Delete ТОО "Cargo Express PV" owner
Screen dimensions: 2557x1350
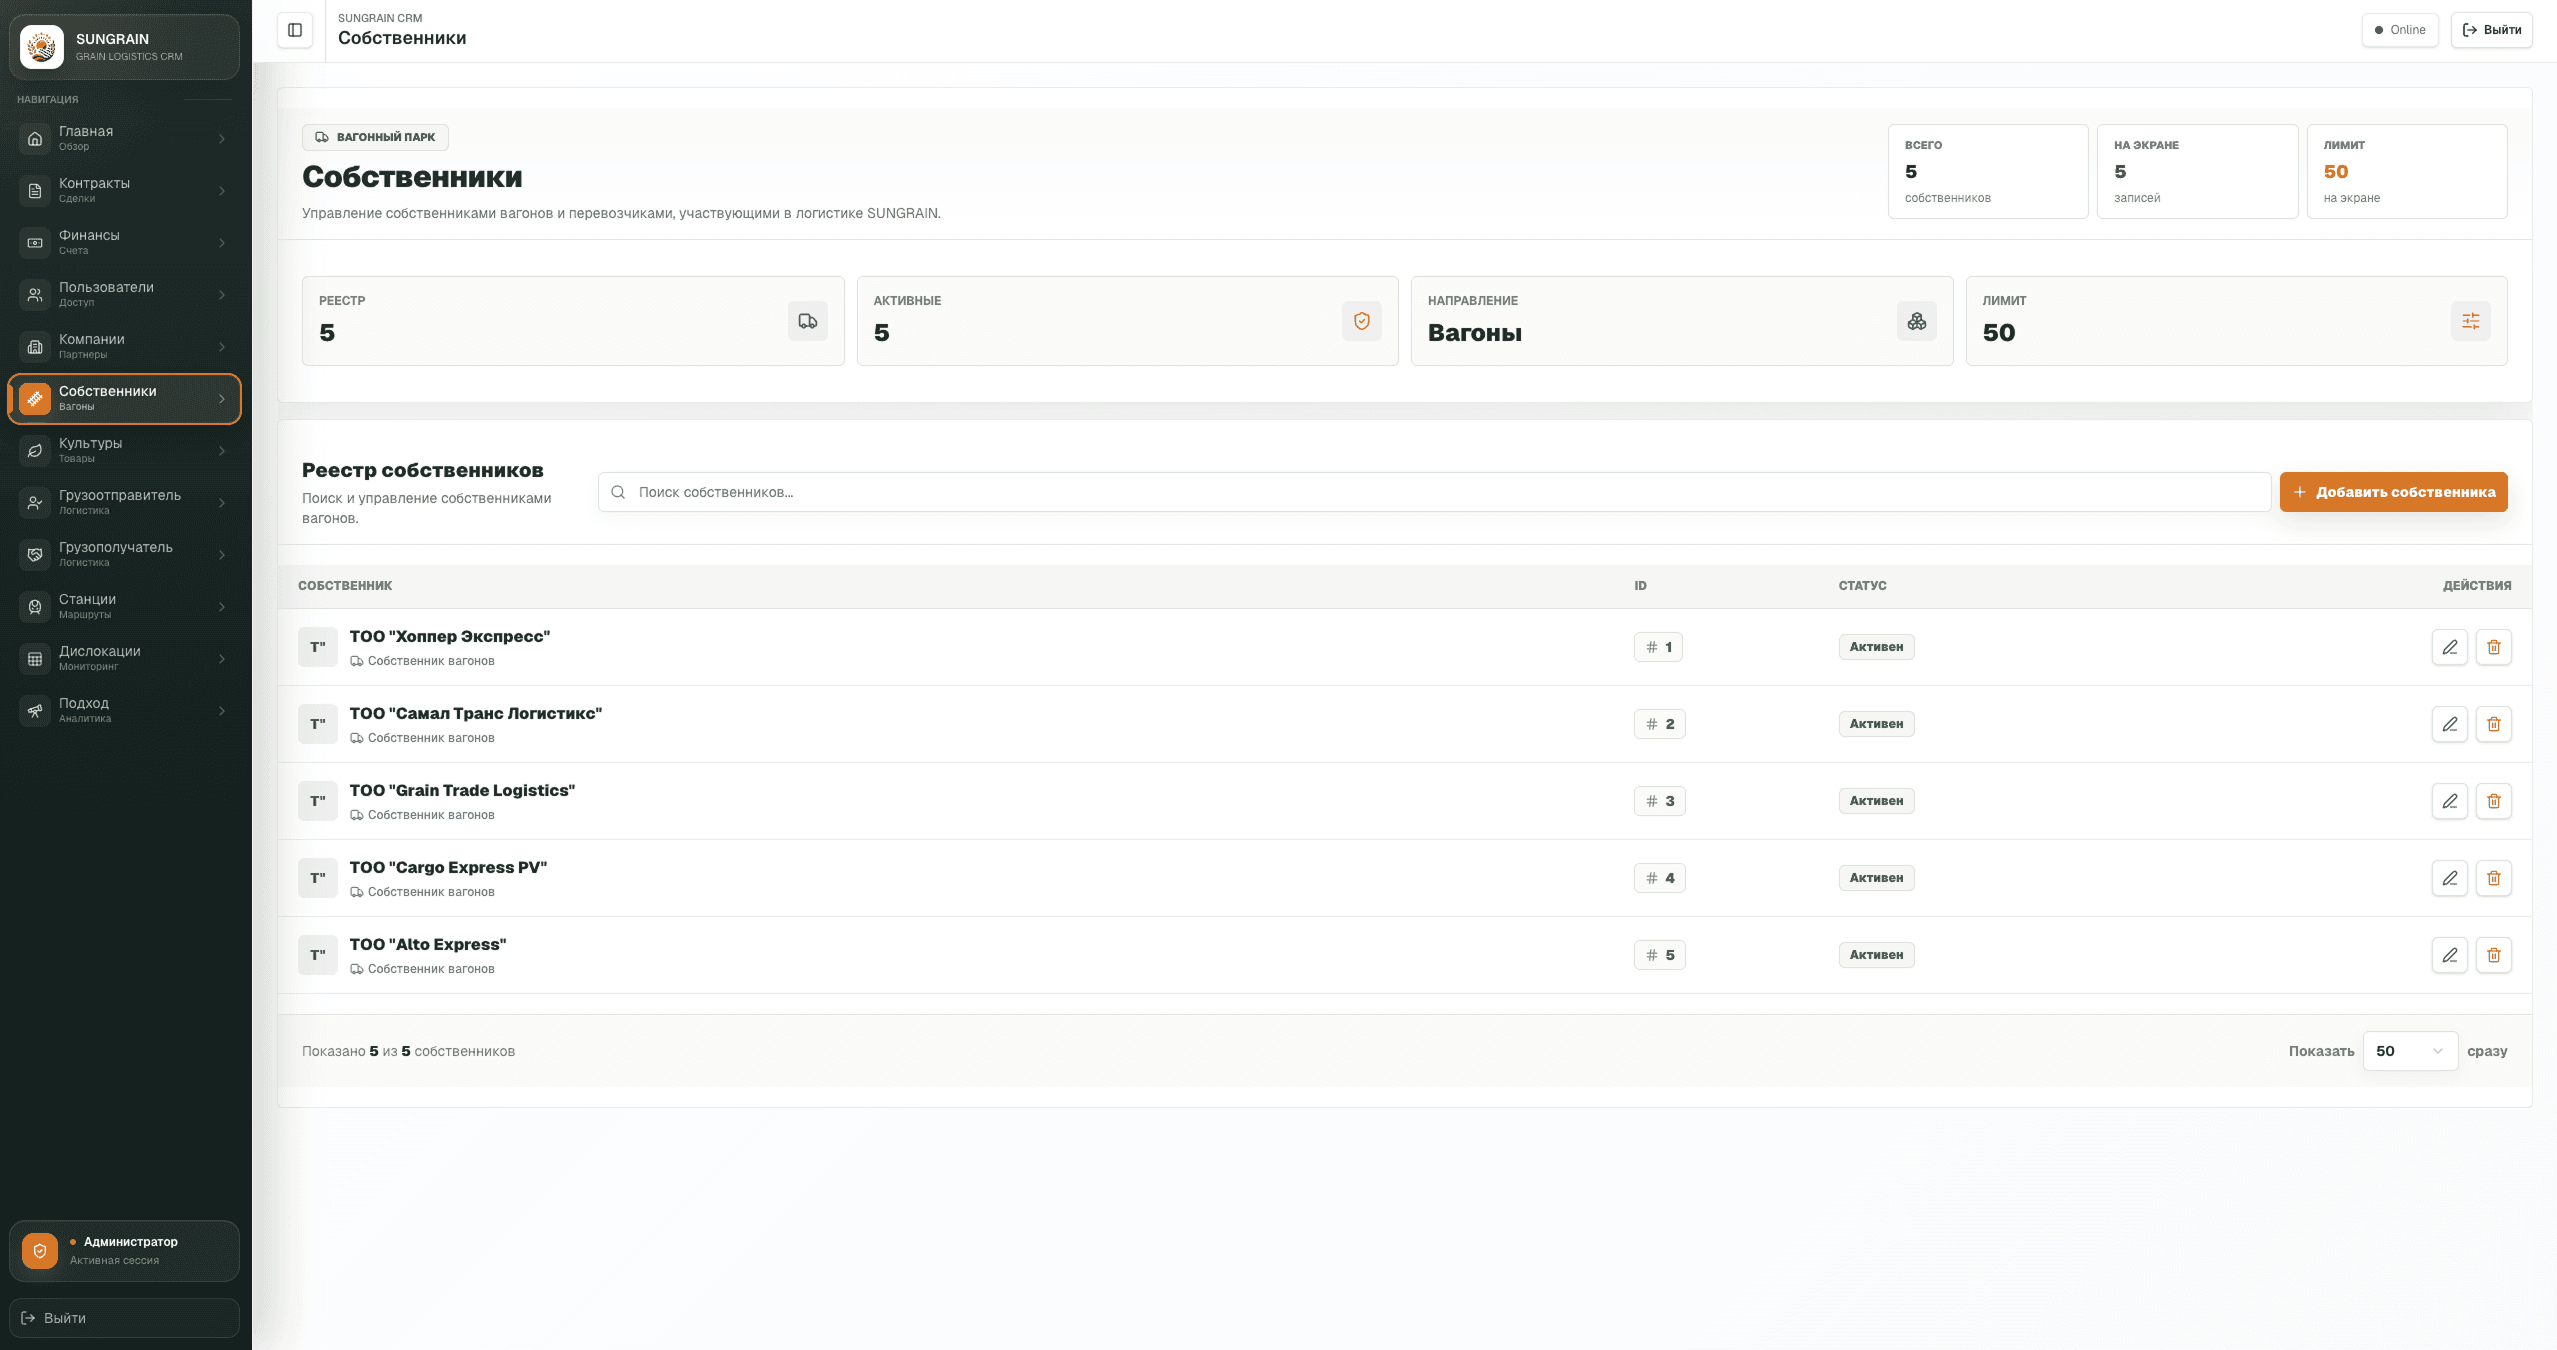pos(2494,878)
